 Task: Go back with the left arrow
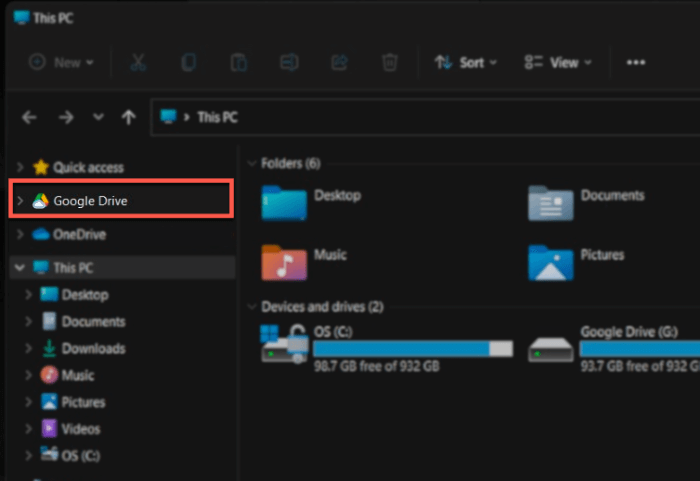29,117
